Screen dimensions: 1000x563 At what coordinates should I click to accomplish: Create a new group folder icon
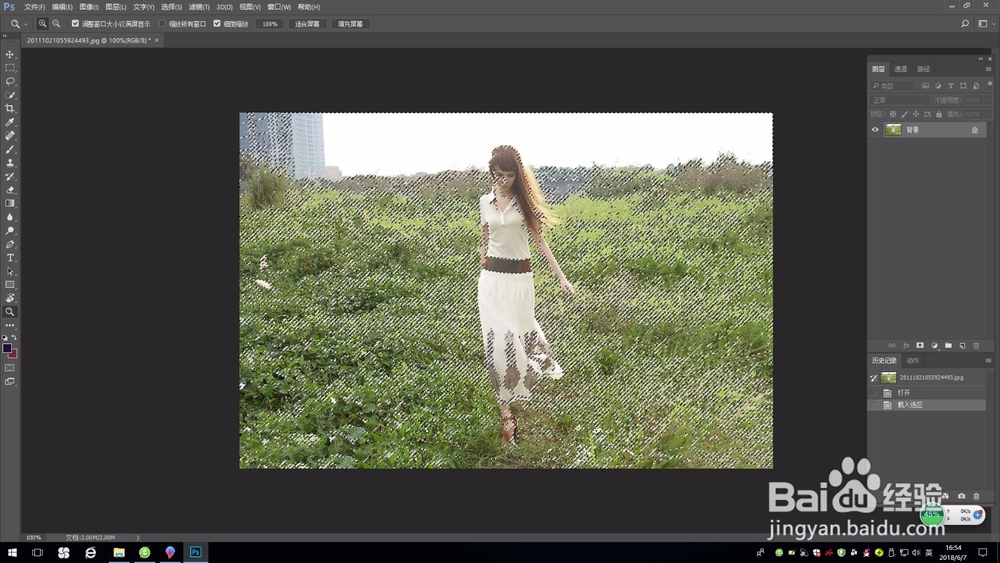(948, 346)
